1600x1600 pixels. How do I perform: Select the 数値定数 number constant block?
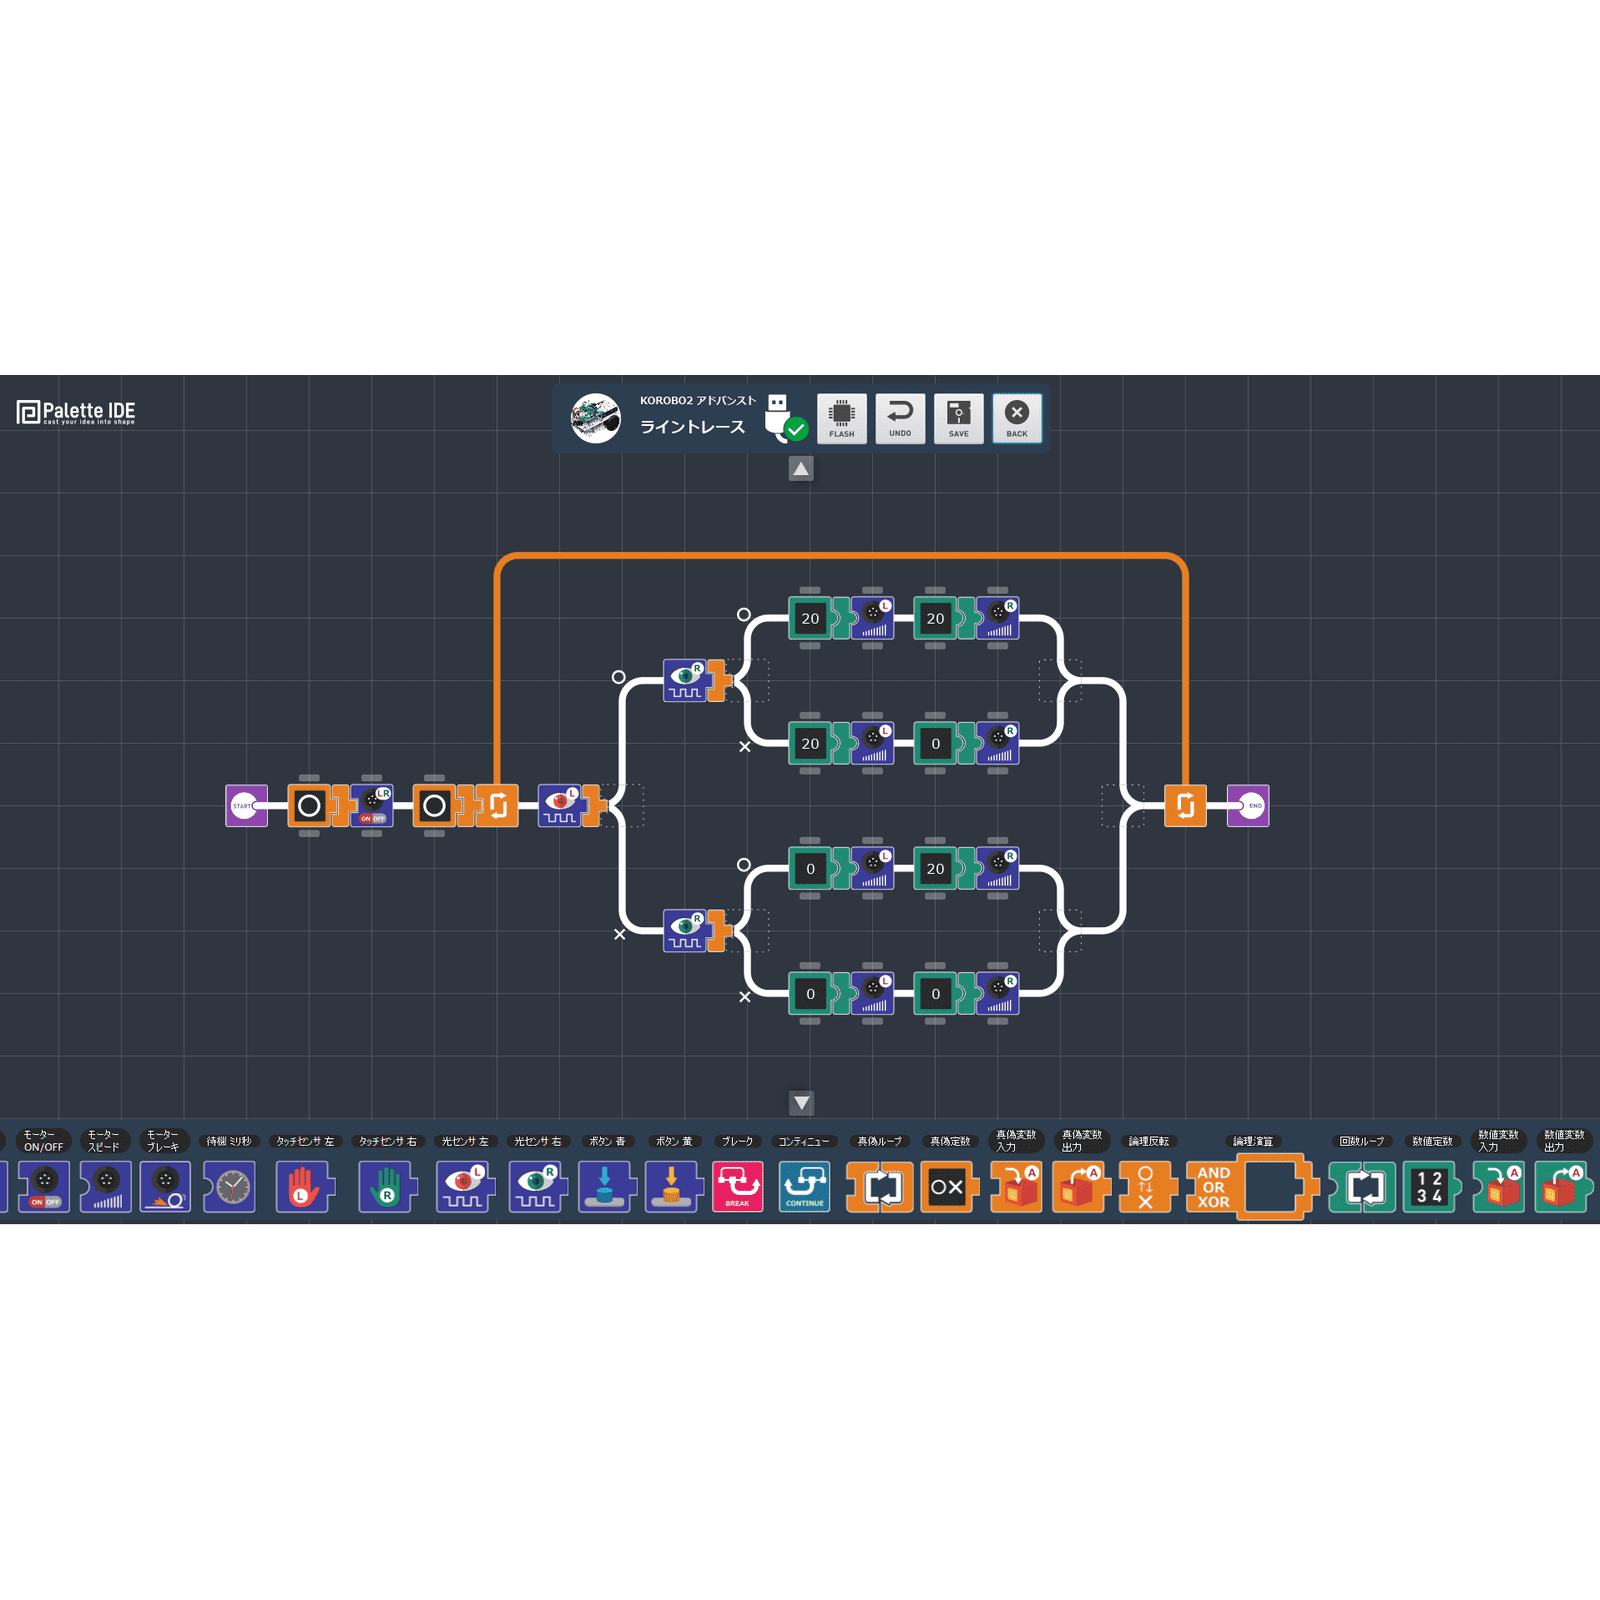pos(1430,1188)
